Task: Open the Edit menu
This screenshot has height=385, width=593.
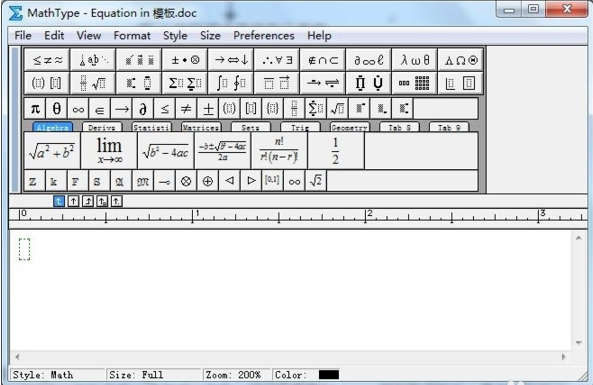Action: click(54, 36)
